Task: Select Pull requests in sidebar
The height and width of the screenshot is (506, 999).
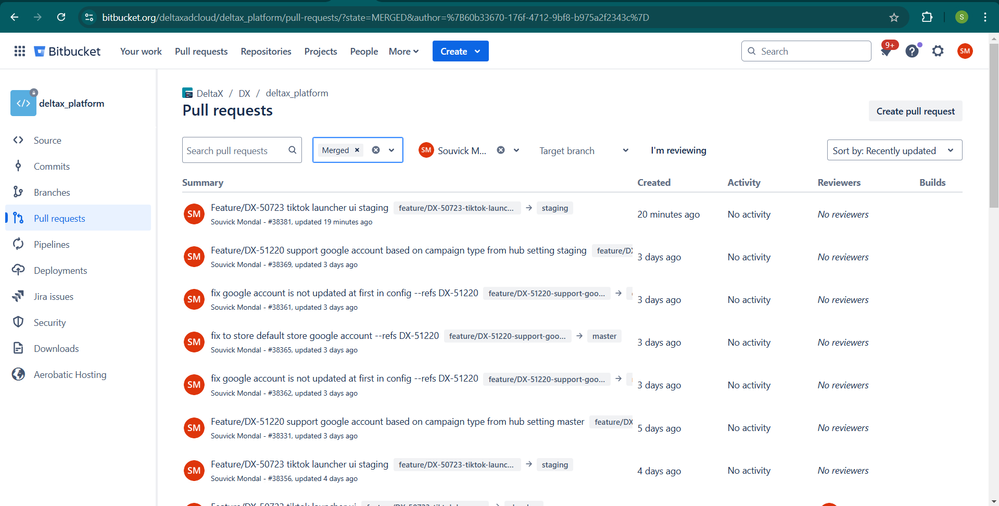Action: tap(78, 218)
